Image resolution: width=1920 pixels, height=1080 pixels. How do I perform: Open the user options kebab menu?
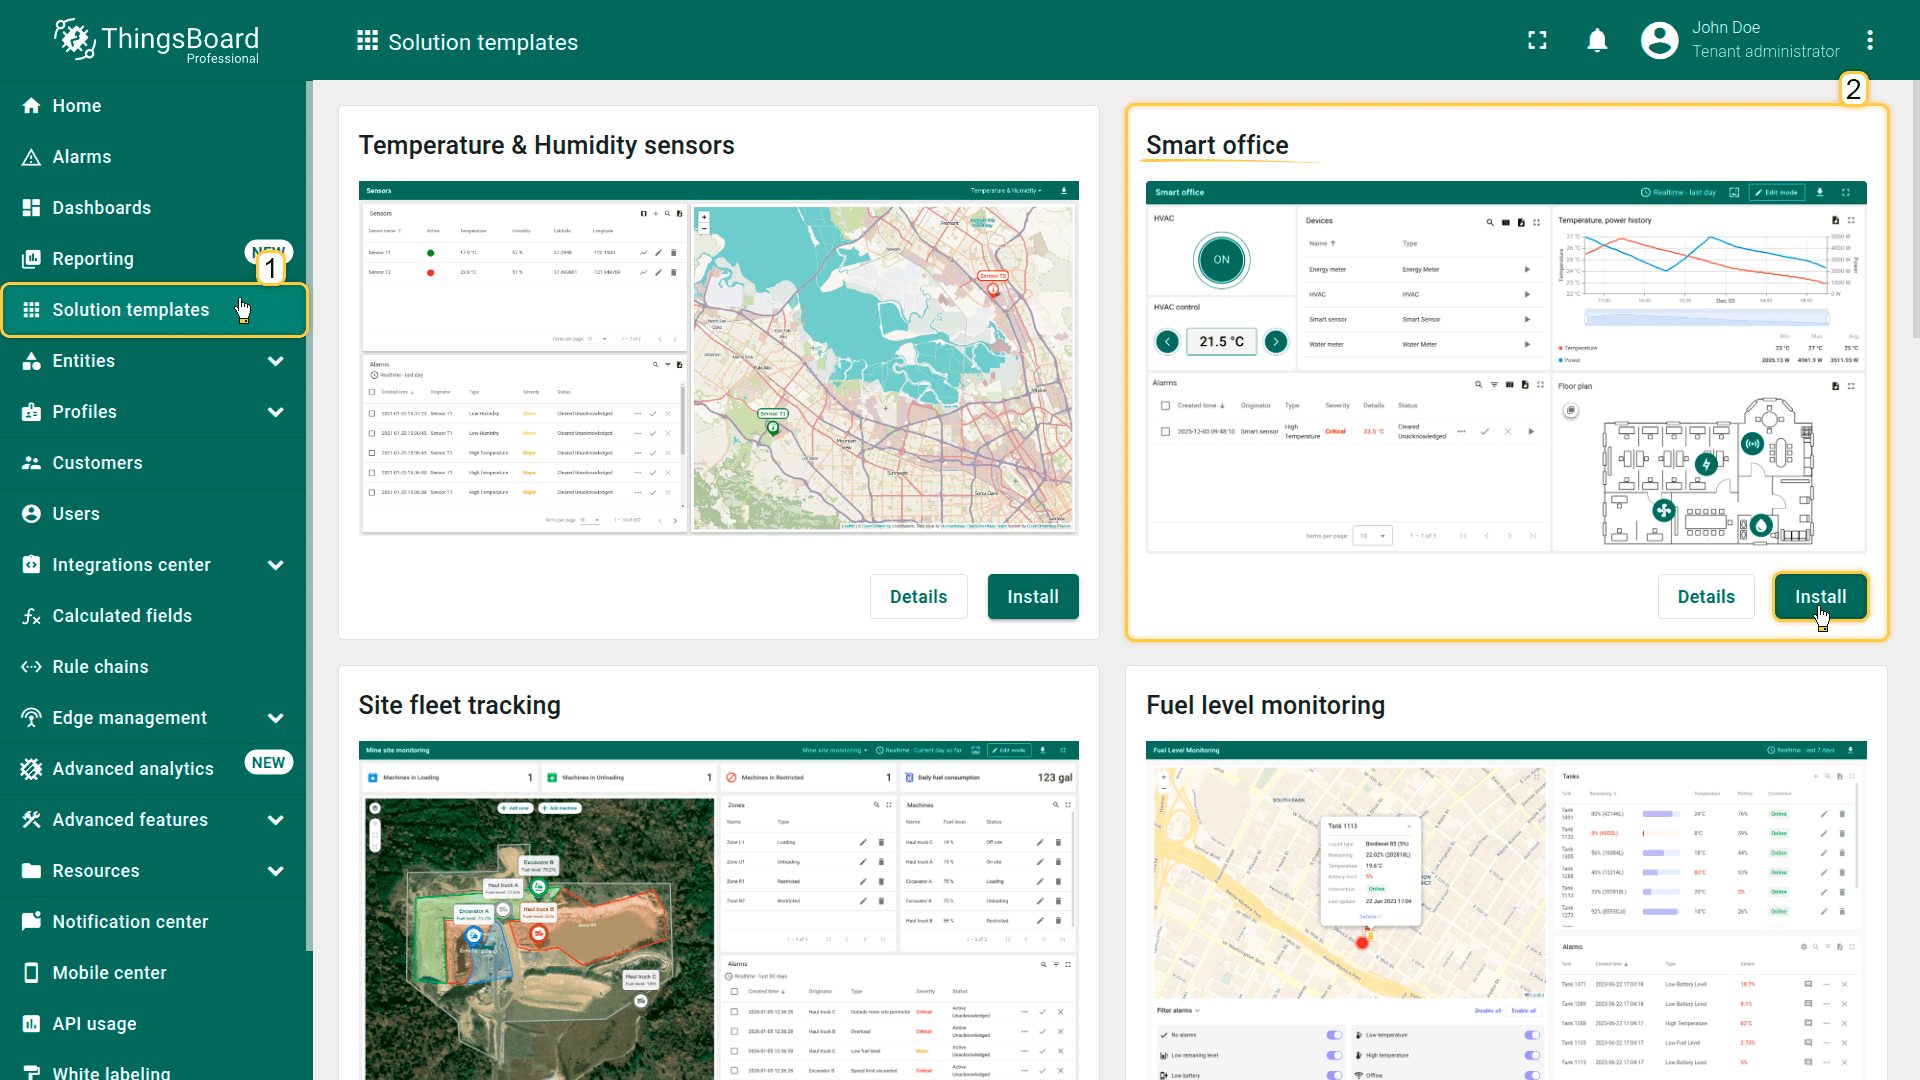click(x=1869, y=40)
